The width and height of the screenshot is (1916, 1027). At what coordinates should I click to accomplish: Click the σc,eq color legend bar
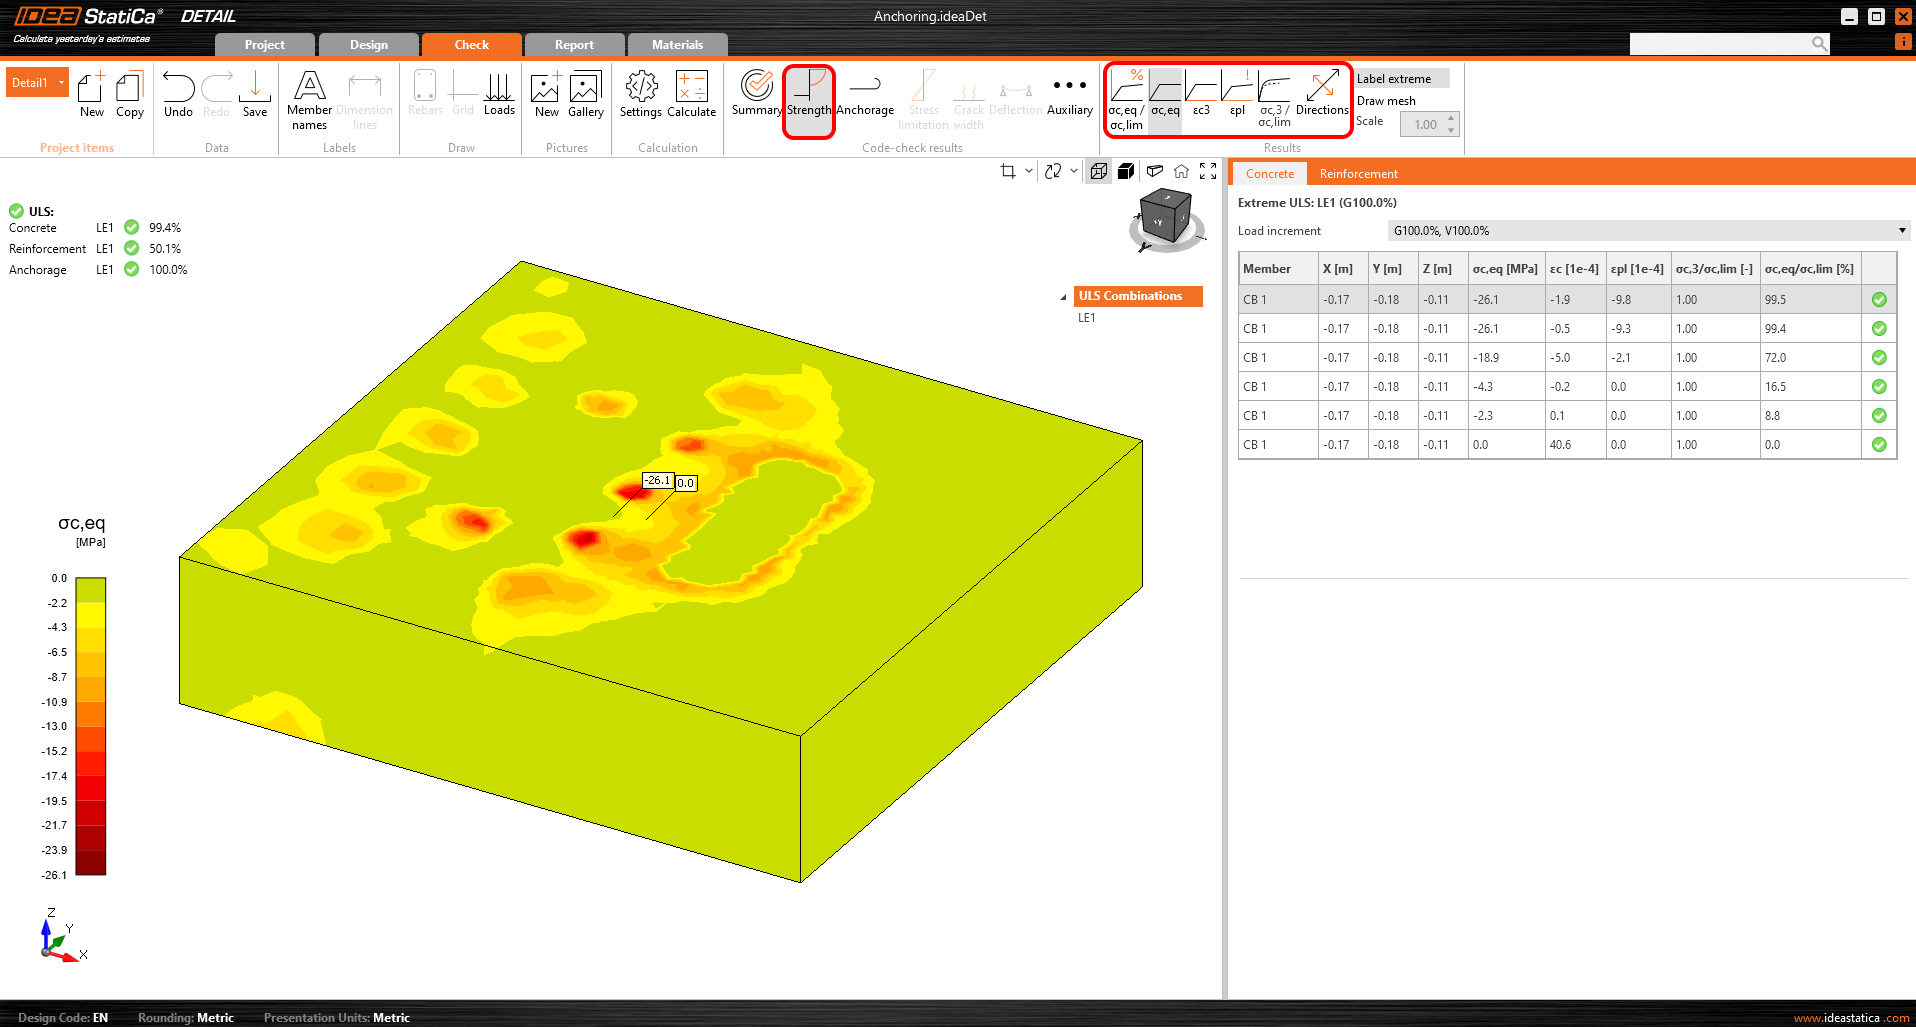coord(90,725)
